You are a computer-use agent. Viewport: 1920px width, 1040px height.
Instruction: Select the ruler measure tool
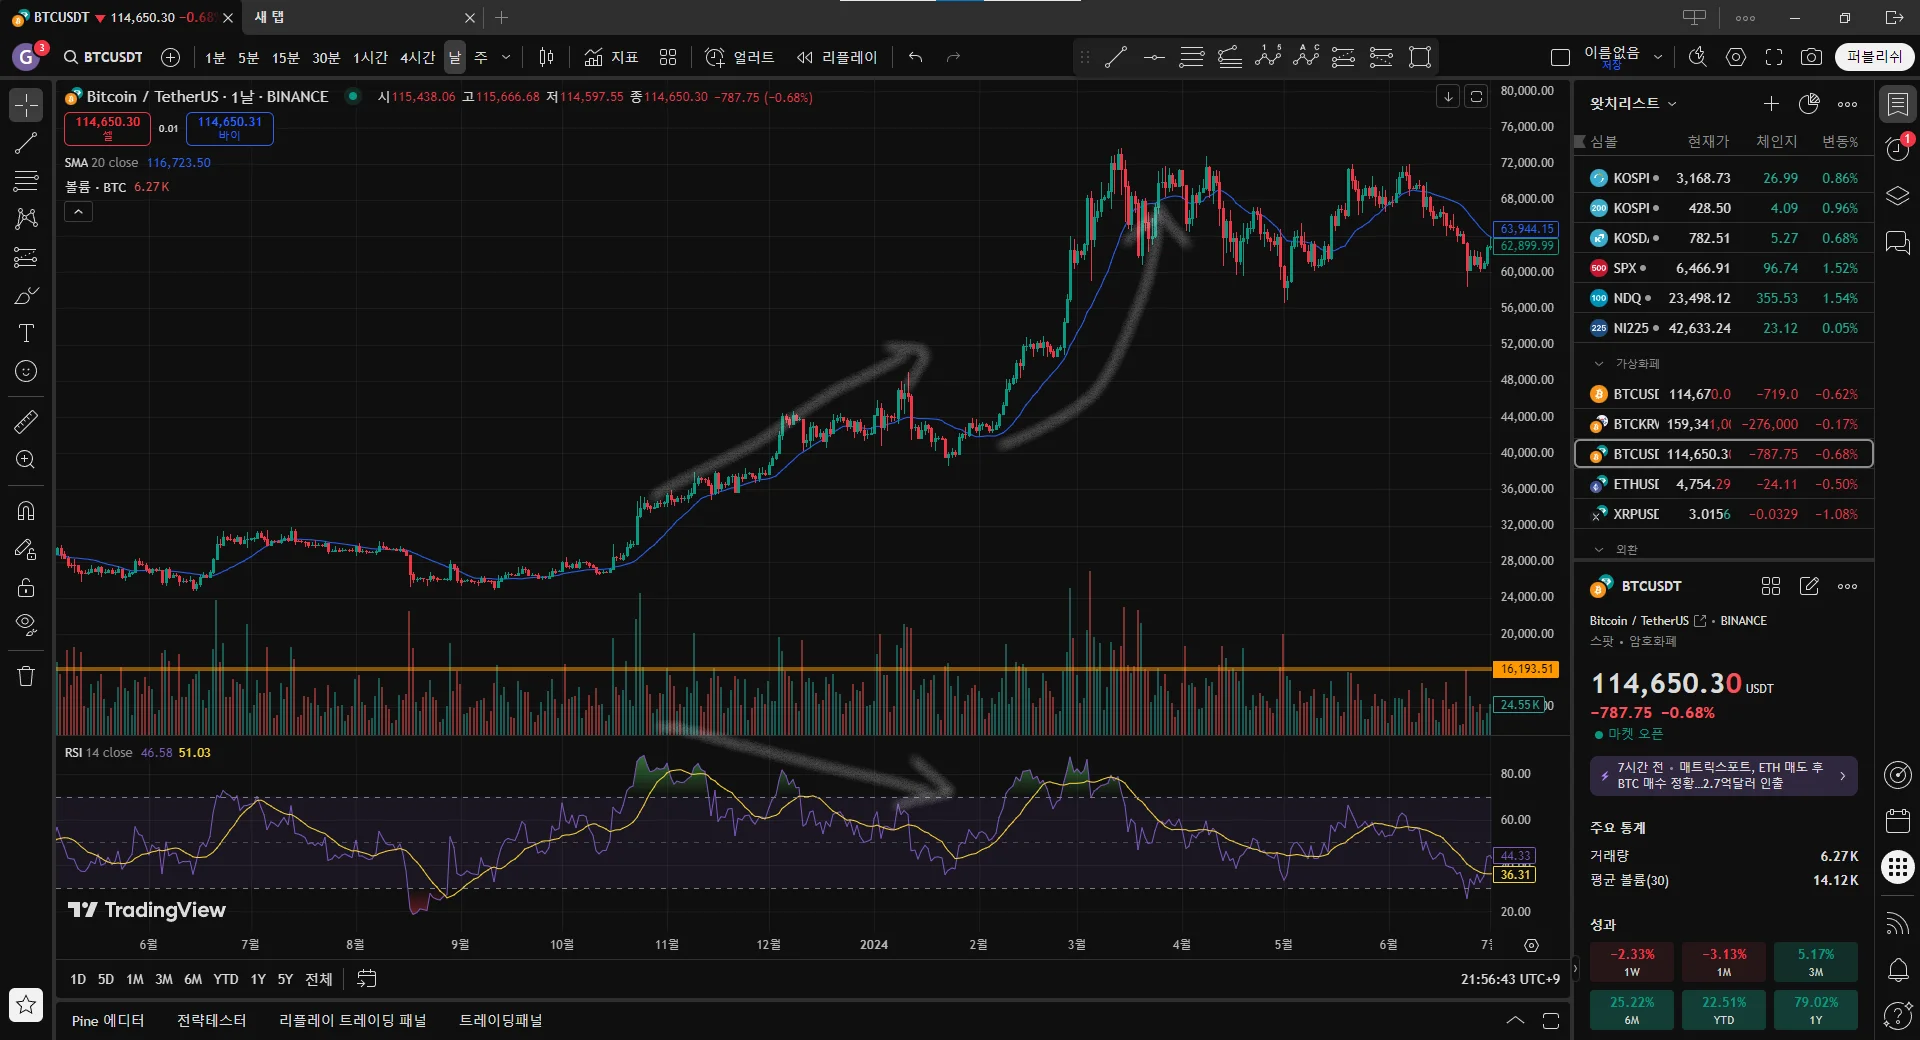click(x=26, y=421)
